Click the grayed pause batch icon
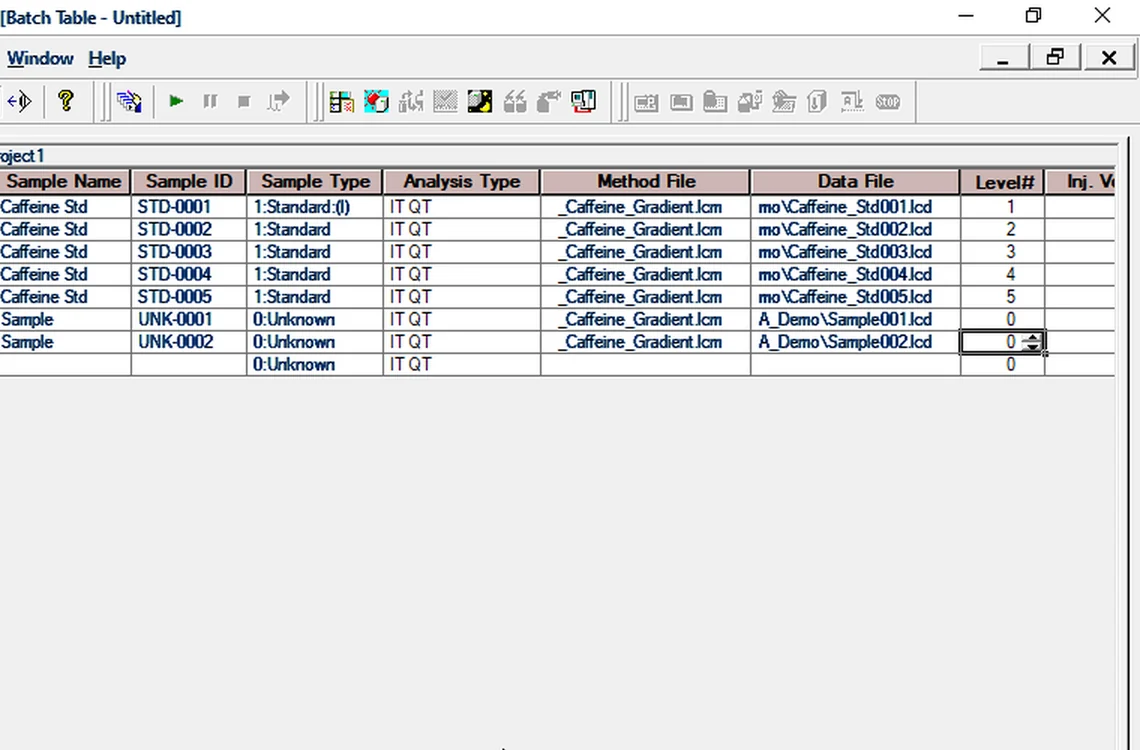 tap(210, 101)
